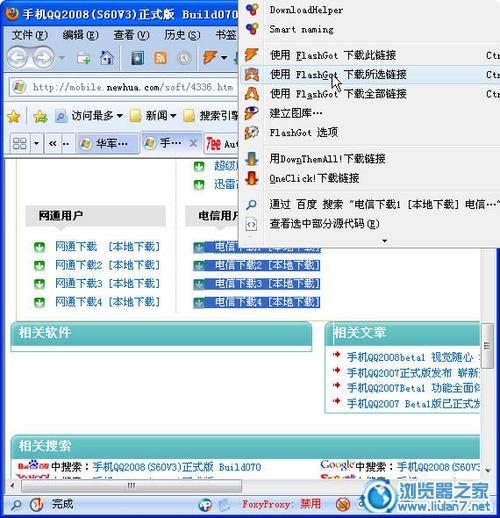Select DownloadHelper in context menu
The width and height of the screenshot is (500, 518).
pos(370,10)
